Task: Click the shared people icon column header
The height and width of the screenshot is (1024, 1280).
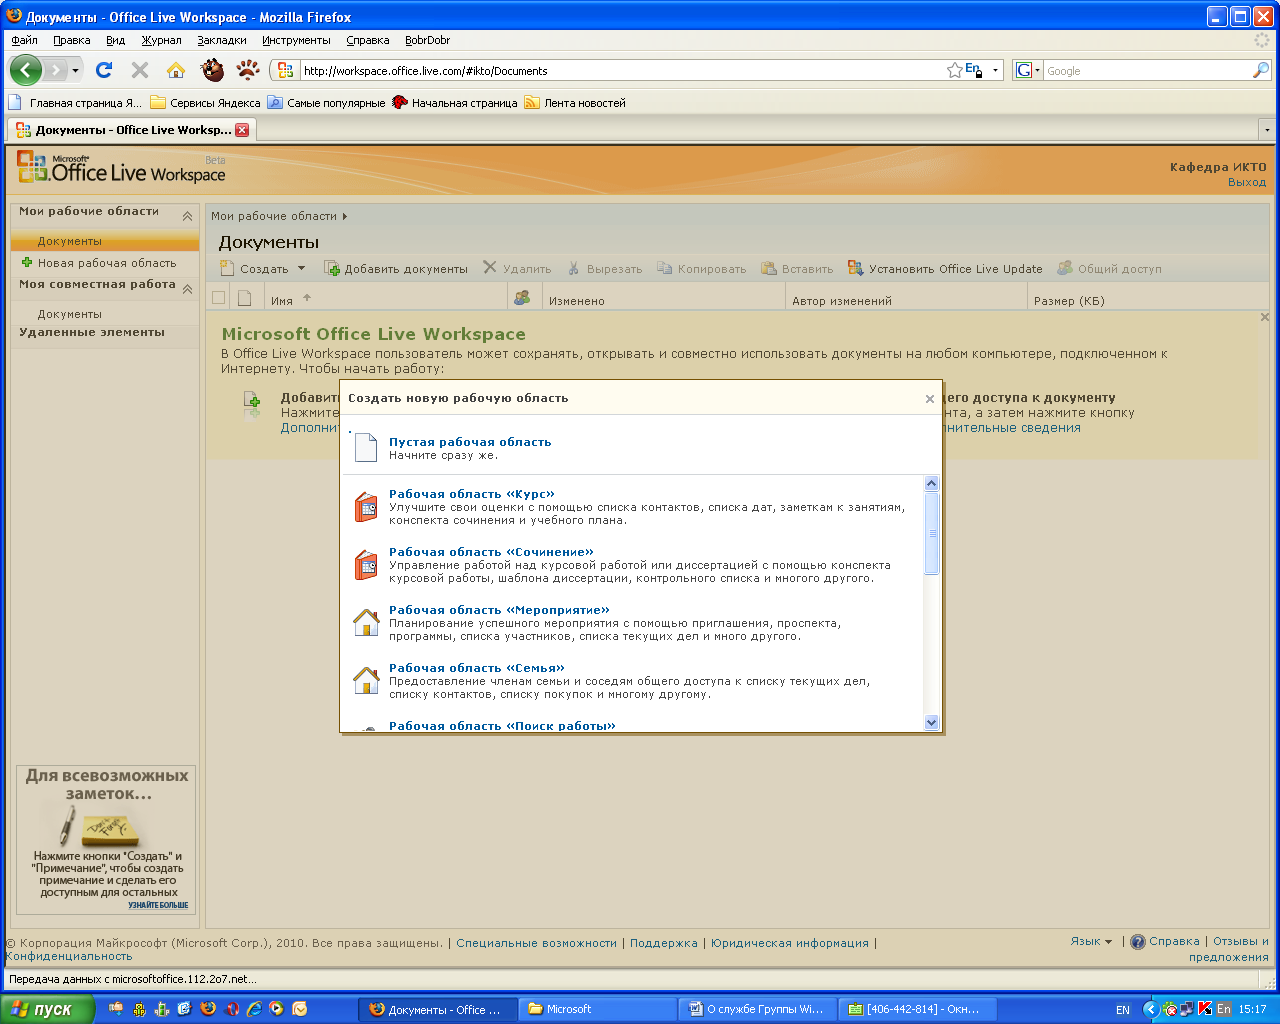Action: click(x=522, y=298)
